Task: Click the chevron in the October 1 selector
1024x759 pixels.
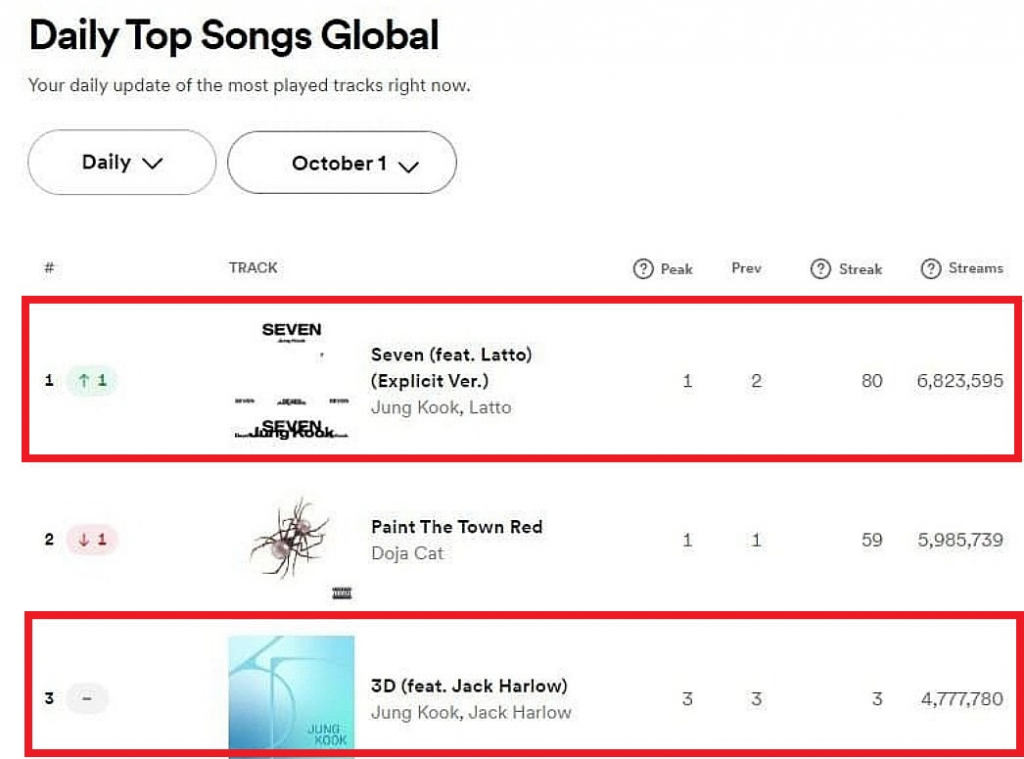Action: coord(408,167)
